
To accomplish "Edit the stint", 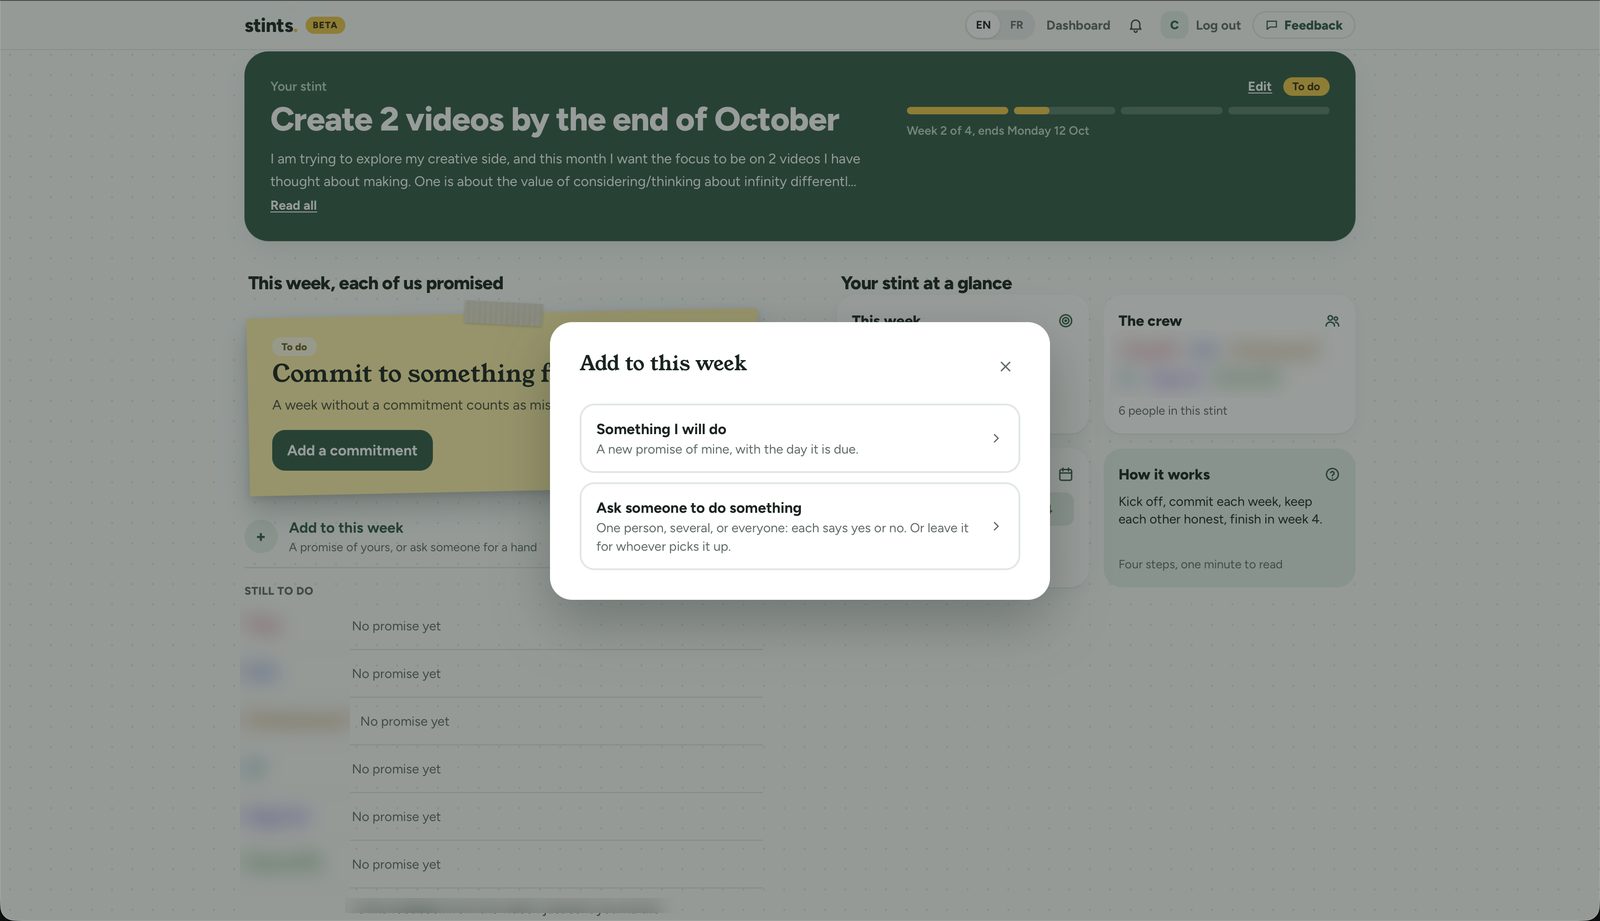I will click(x=1260, y=87).
